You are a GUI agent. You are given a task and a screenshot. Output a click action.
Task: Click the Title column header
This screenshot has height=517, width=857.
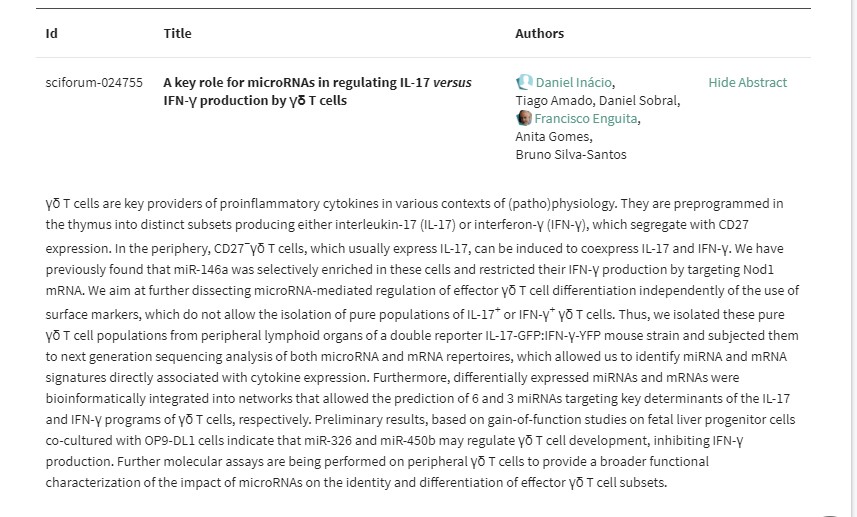177,34
